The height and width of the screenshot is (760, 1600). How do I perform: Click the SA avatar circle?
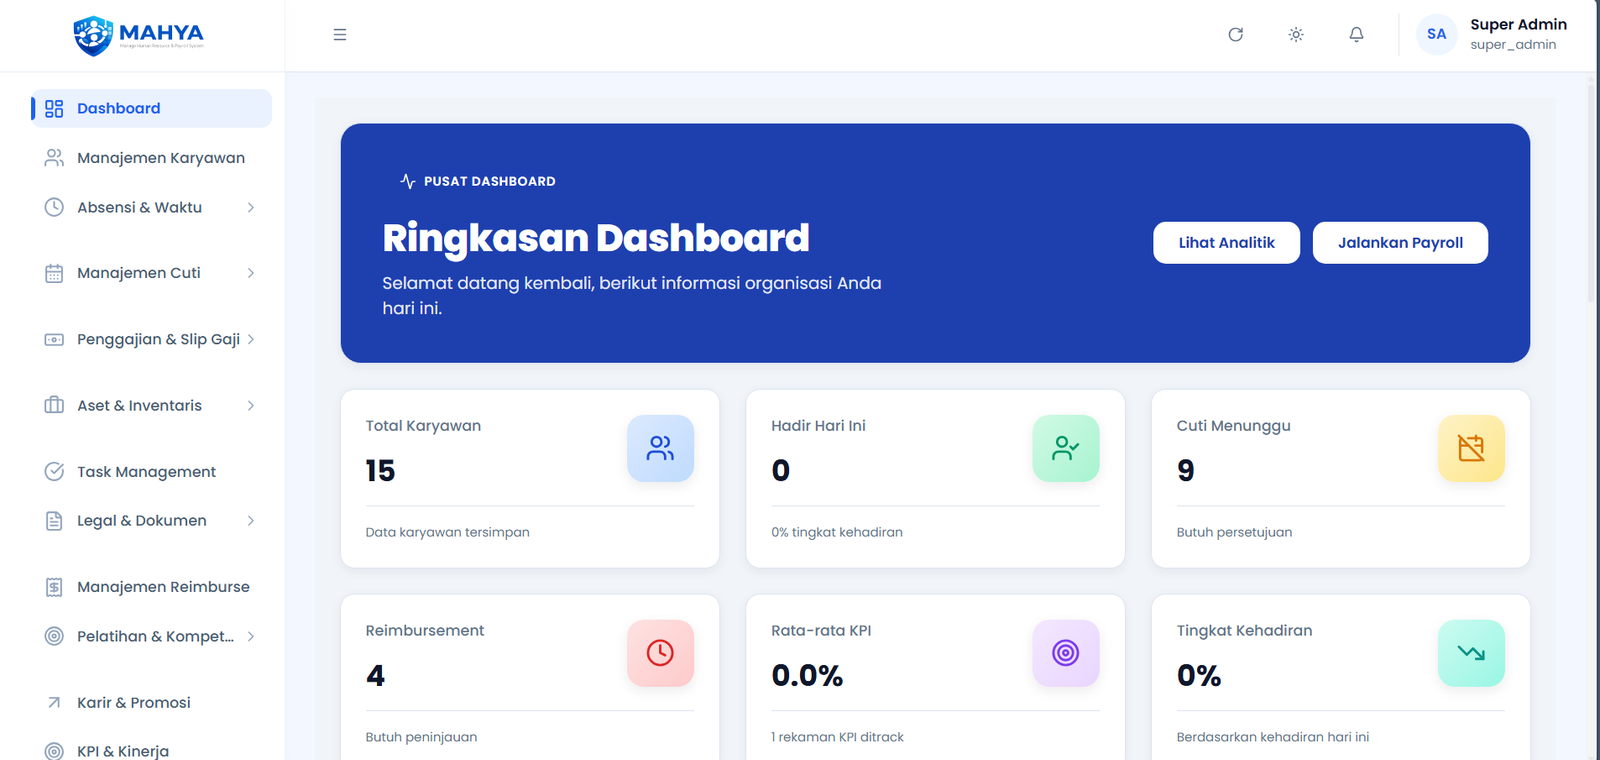click(x=1437, y=34)
